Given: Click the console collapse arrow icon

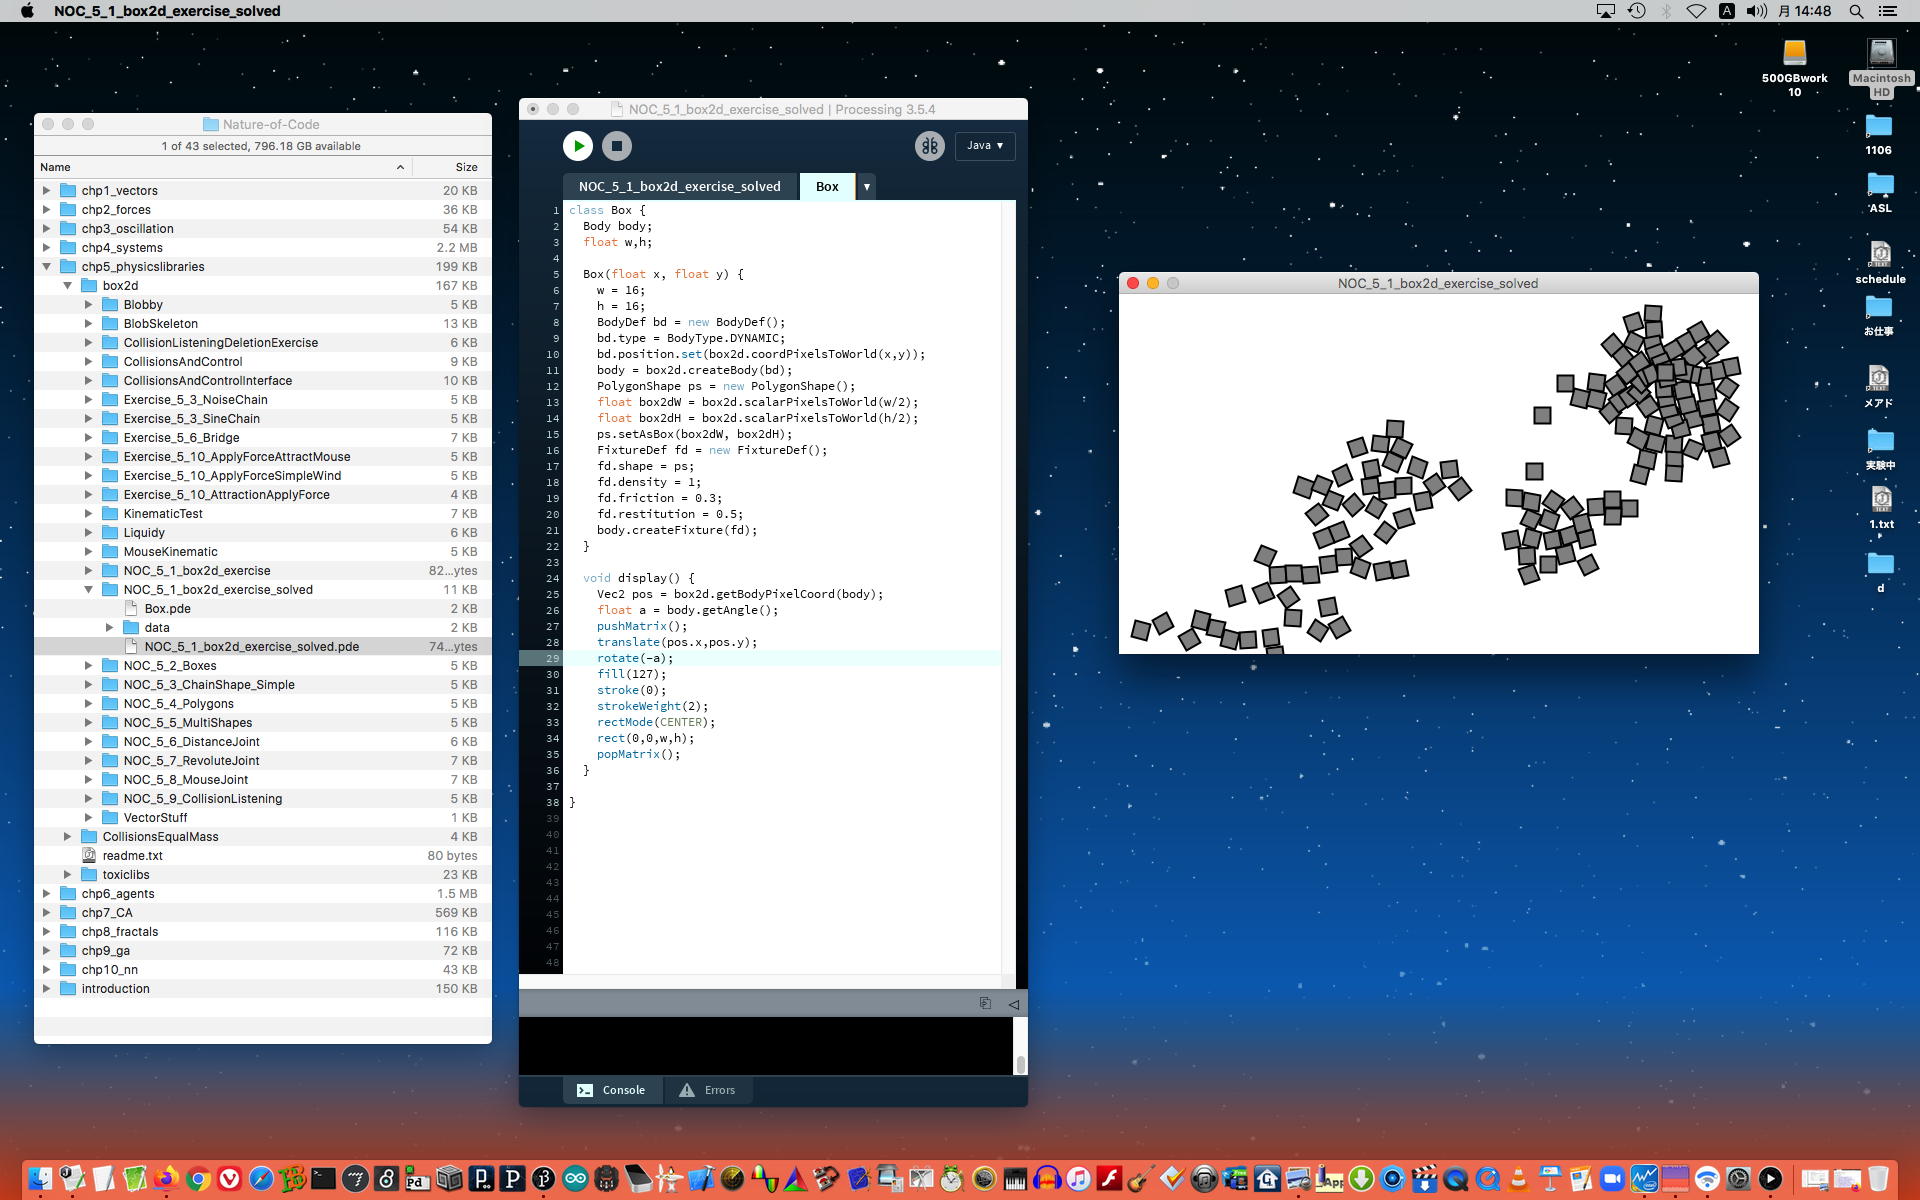Looking at the screenshot, I should 1013,1004.
